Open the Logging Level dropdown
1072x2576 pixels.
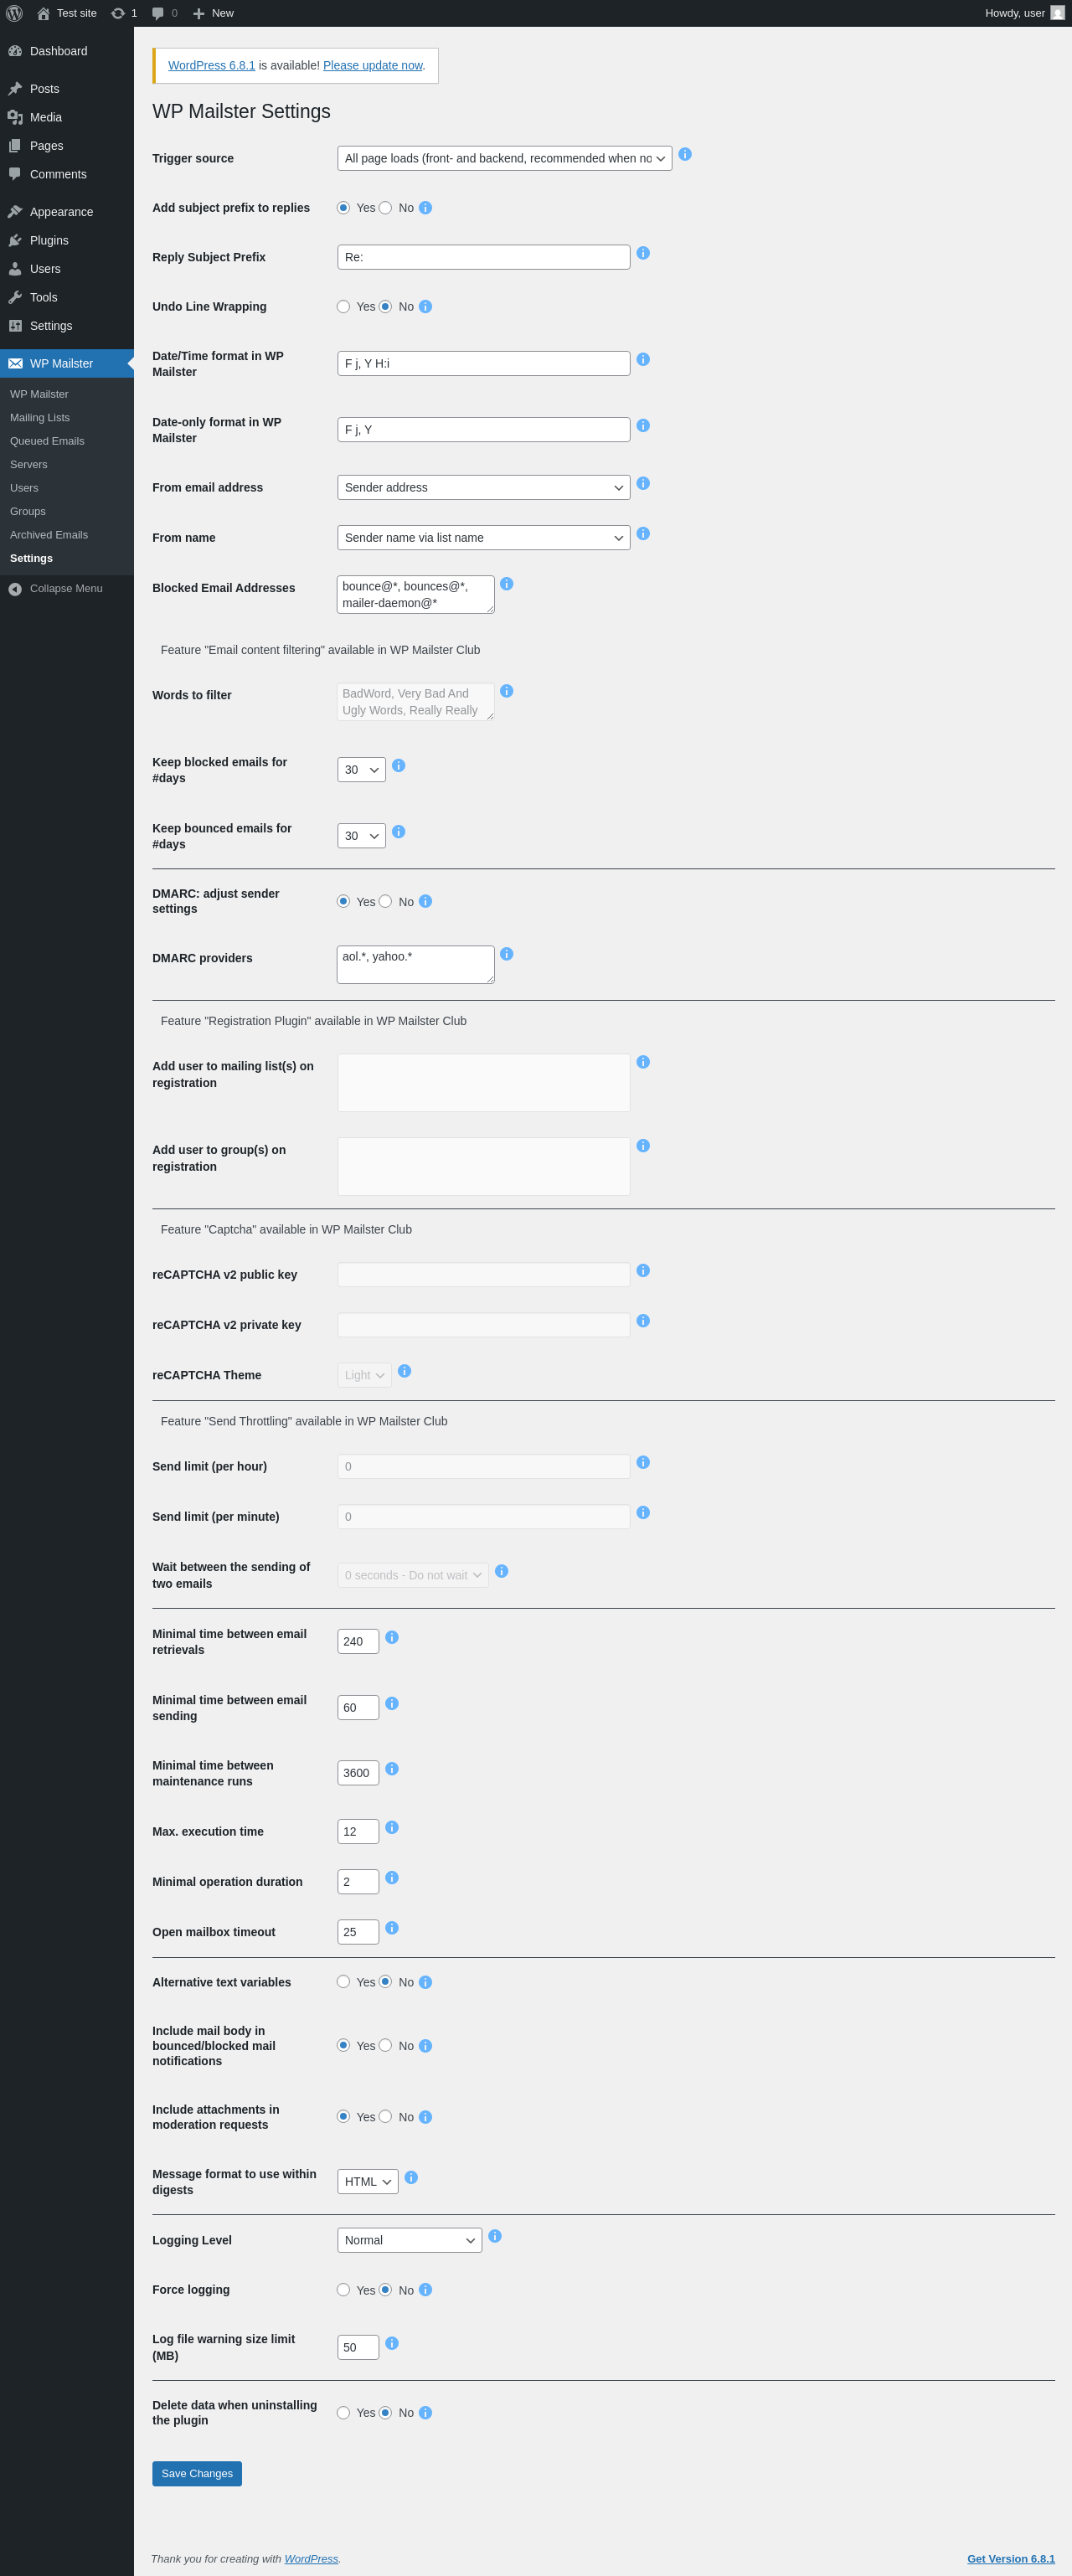pyautogui.click(x=410, y=2240)
